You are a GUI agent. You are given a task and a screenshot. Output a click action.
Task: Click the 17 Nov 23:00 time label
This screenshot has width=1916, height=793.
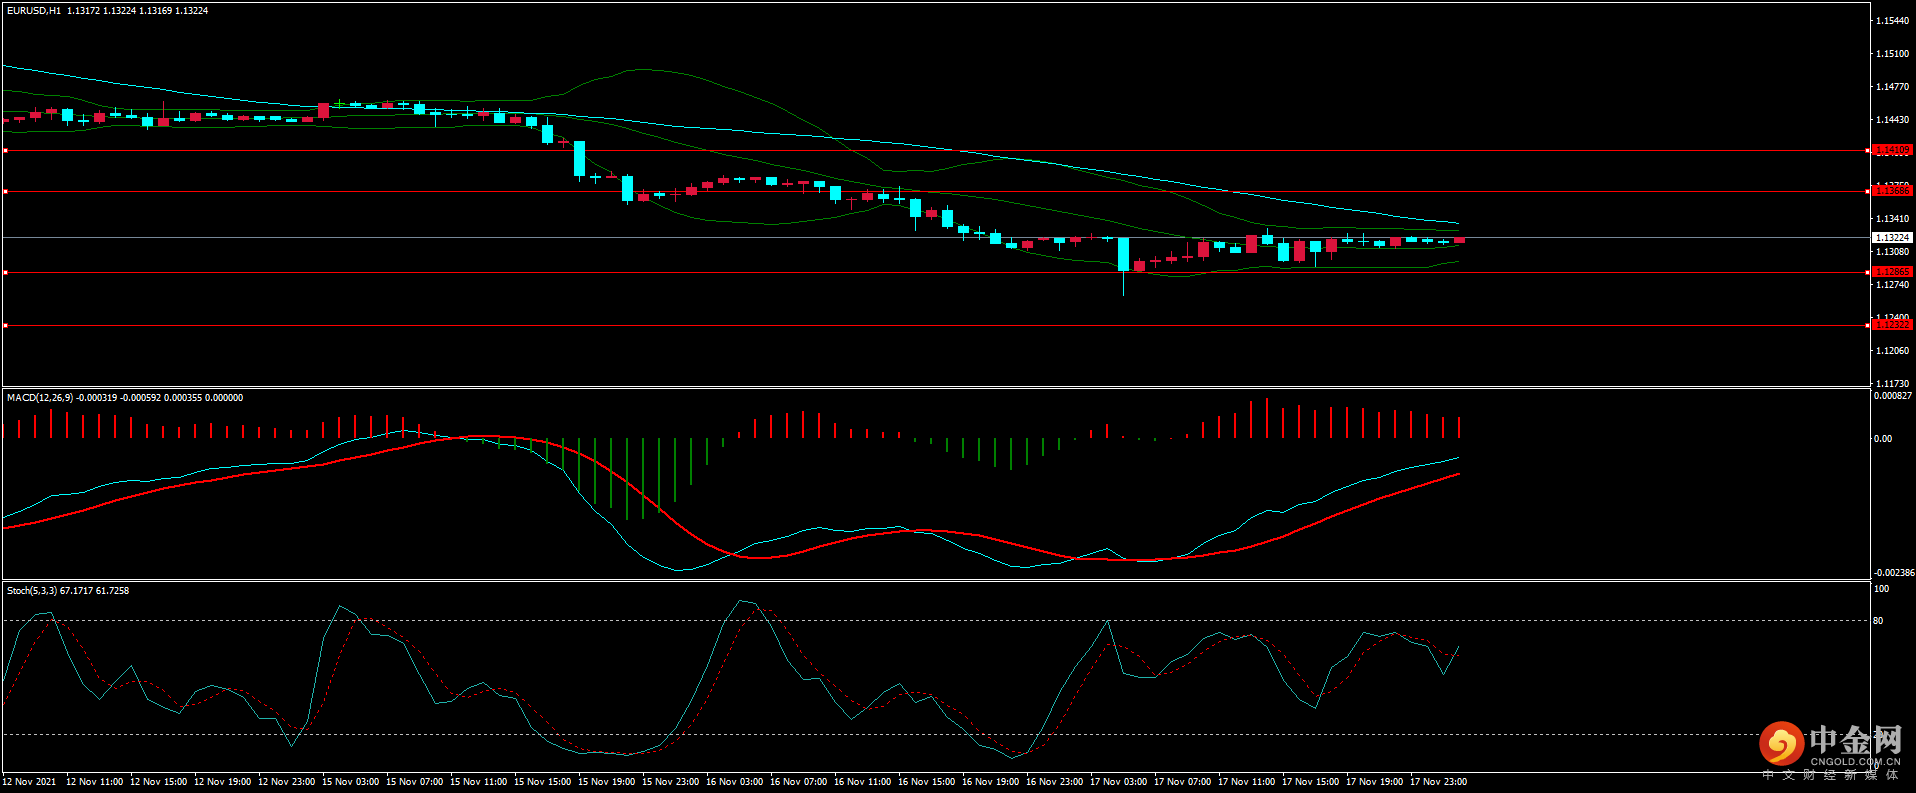tap(1439, 782)
